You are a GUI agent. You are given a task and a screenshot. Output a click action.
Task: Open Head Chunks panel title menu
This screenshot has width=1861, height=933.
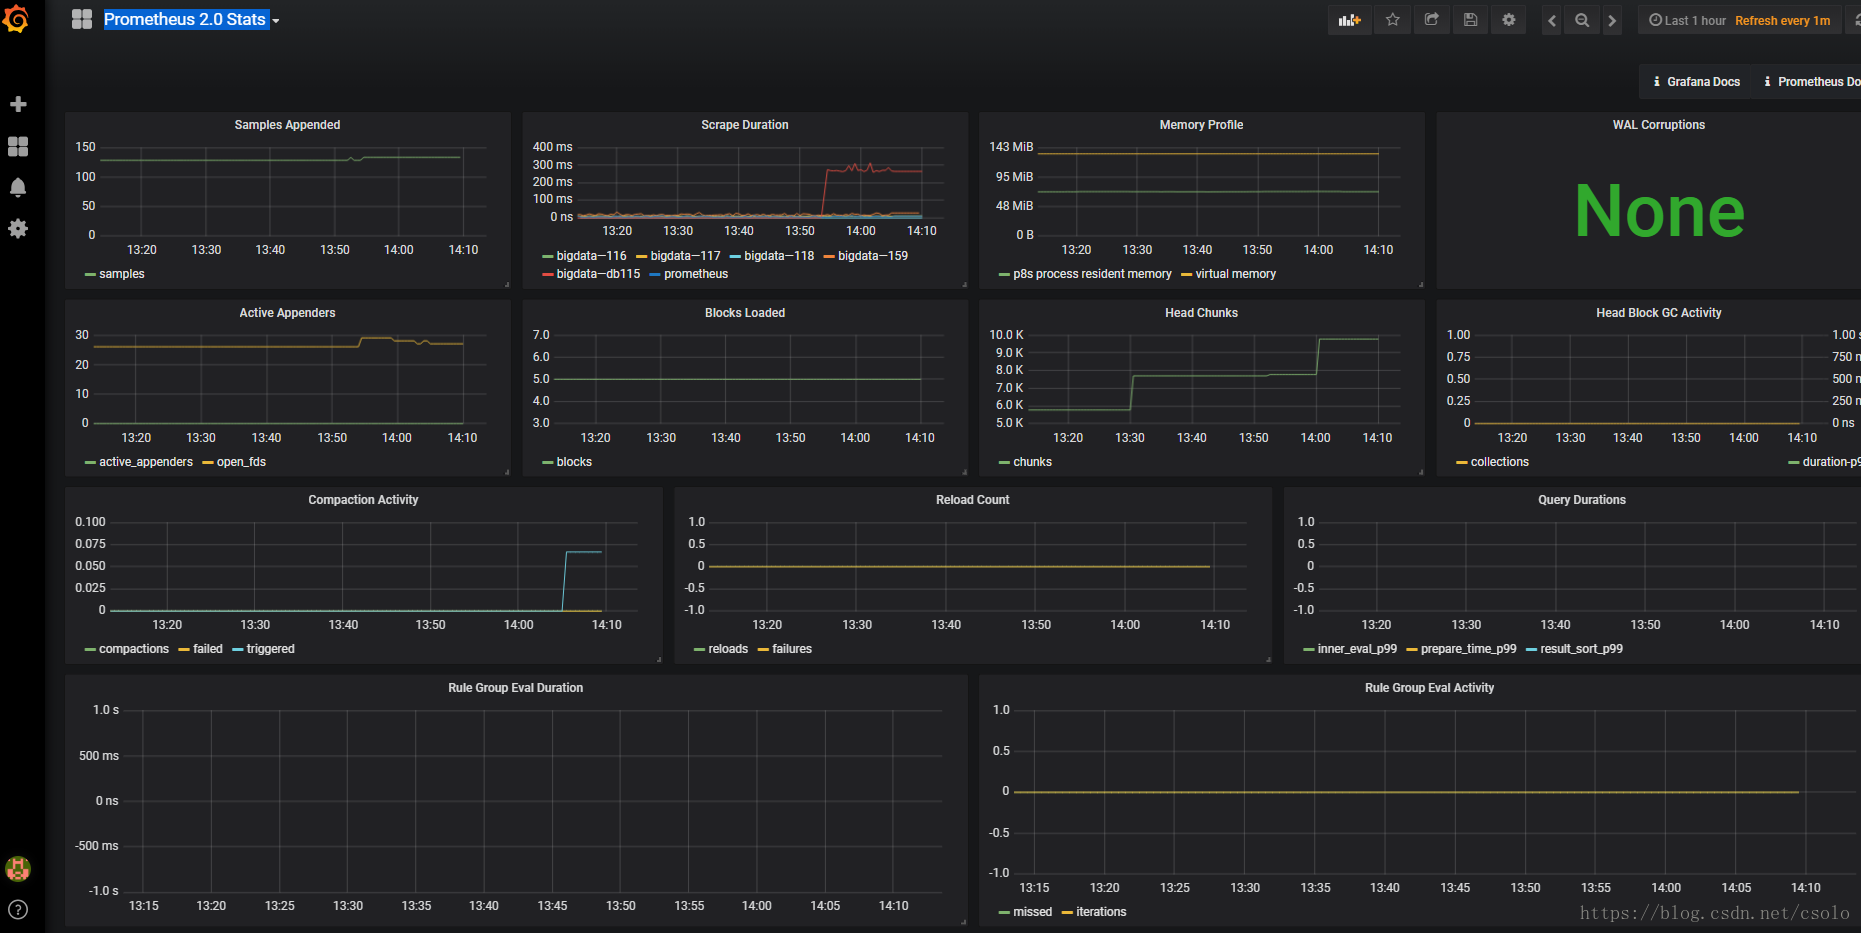[x=1201, y=313]
